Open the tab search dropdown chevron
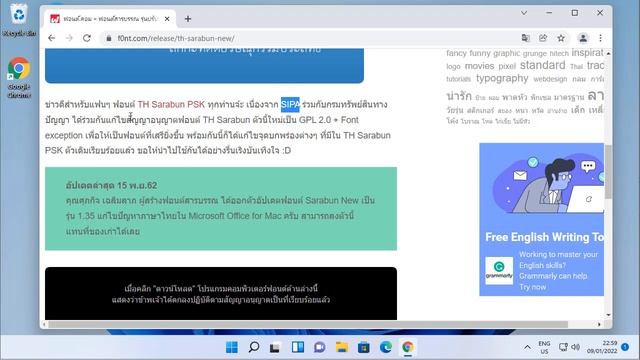Screen dimensions: 640x360 [524, 13]
